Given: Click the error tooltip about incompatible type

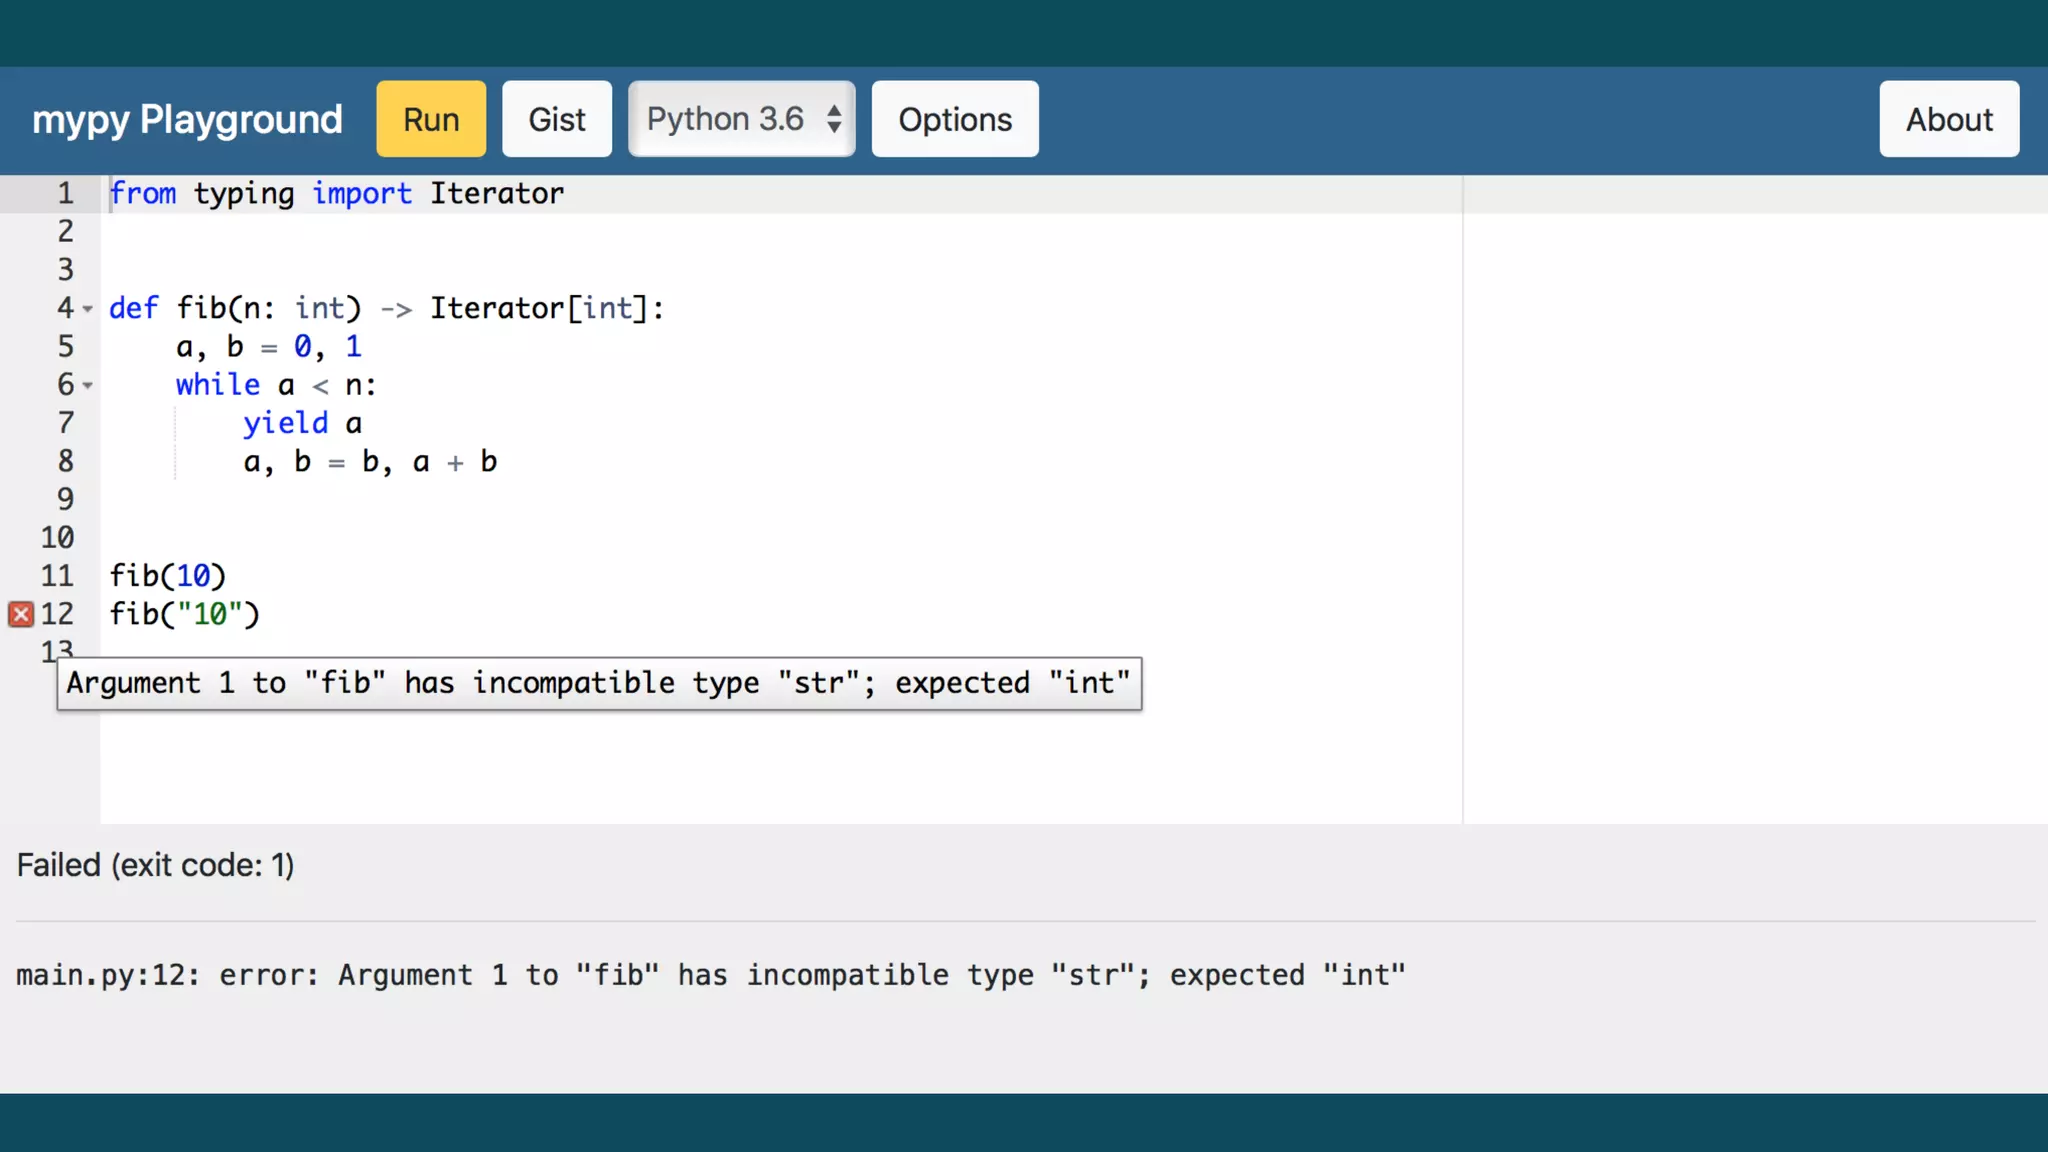Looking at the screenshot, I should click(x=599, y=684).
